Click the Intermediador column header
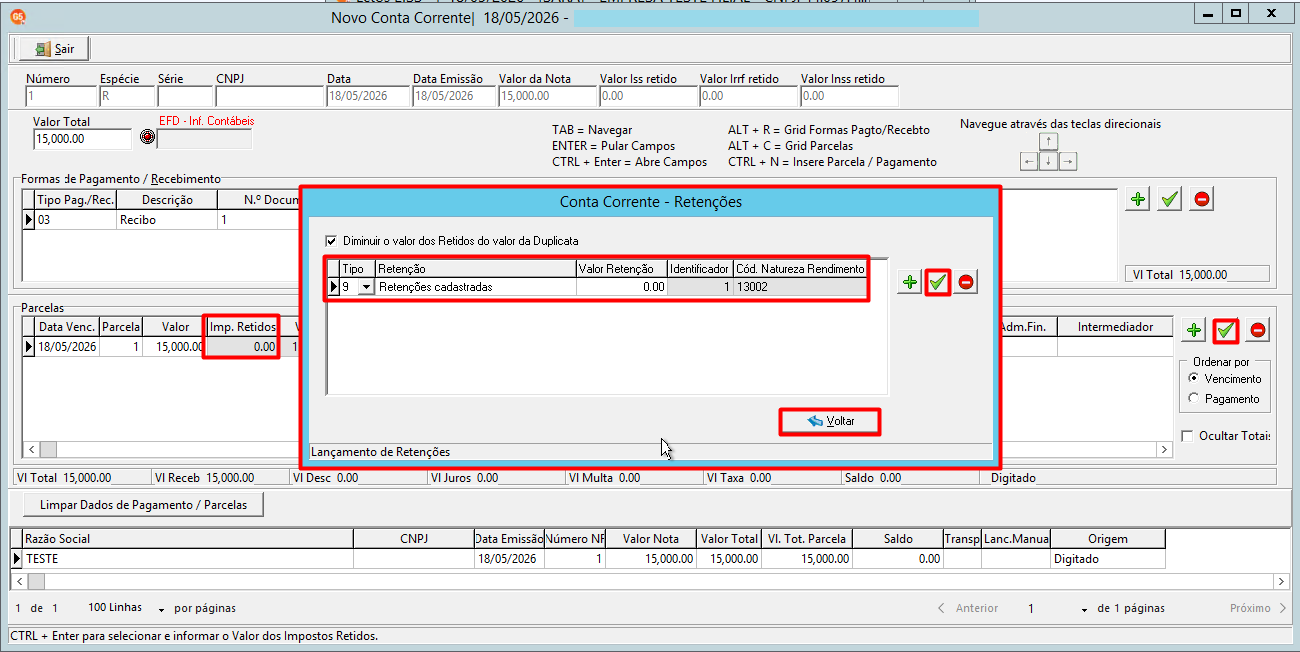 [1115, 327]
